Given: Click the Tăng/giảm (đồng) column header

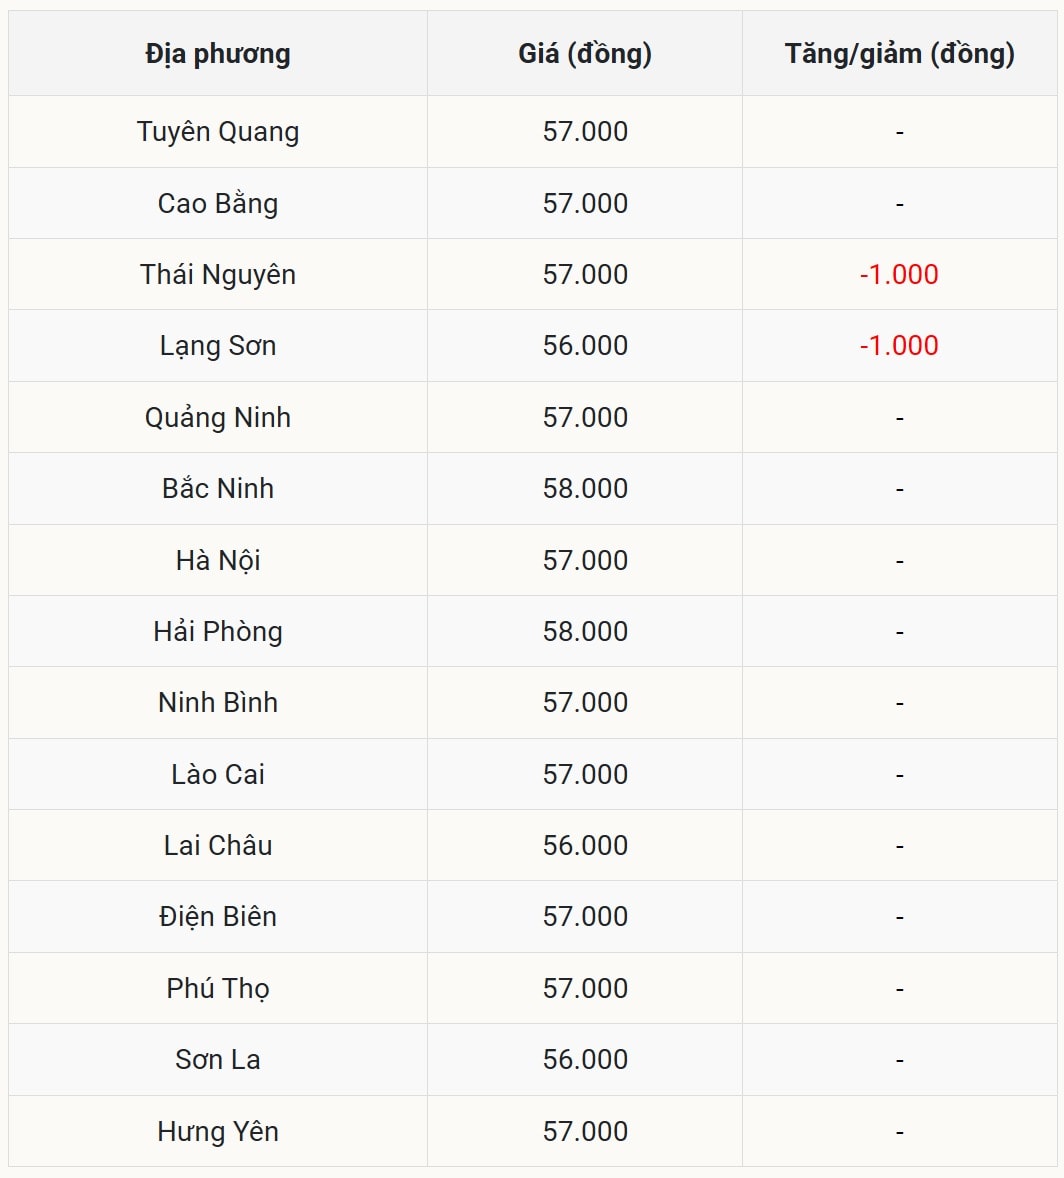Looking at the screenshot, I should pos(899,54).
